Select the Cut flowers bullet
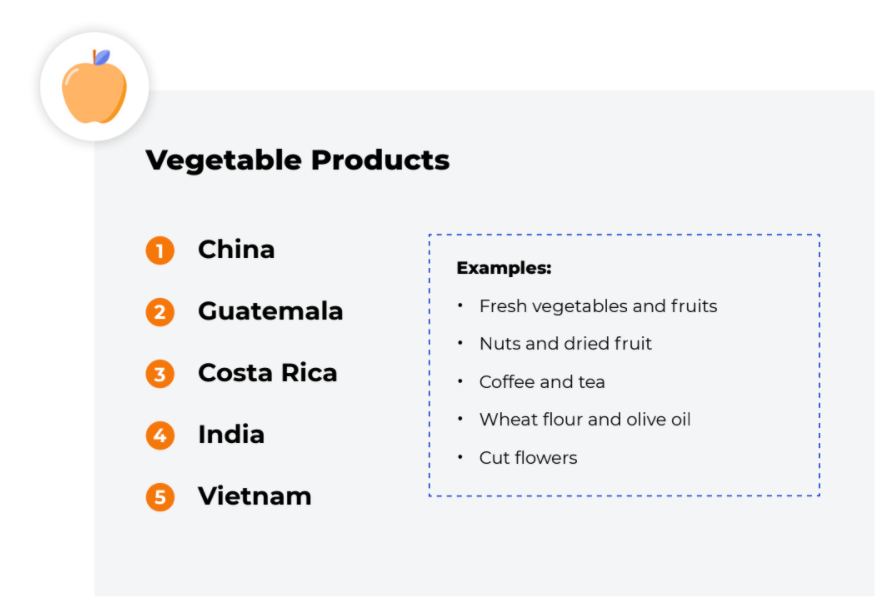Image resolution: width=888 pixels, height=612 pixels. pyautogui.click(x=528, y=458)
